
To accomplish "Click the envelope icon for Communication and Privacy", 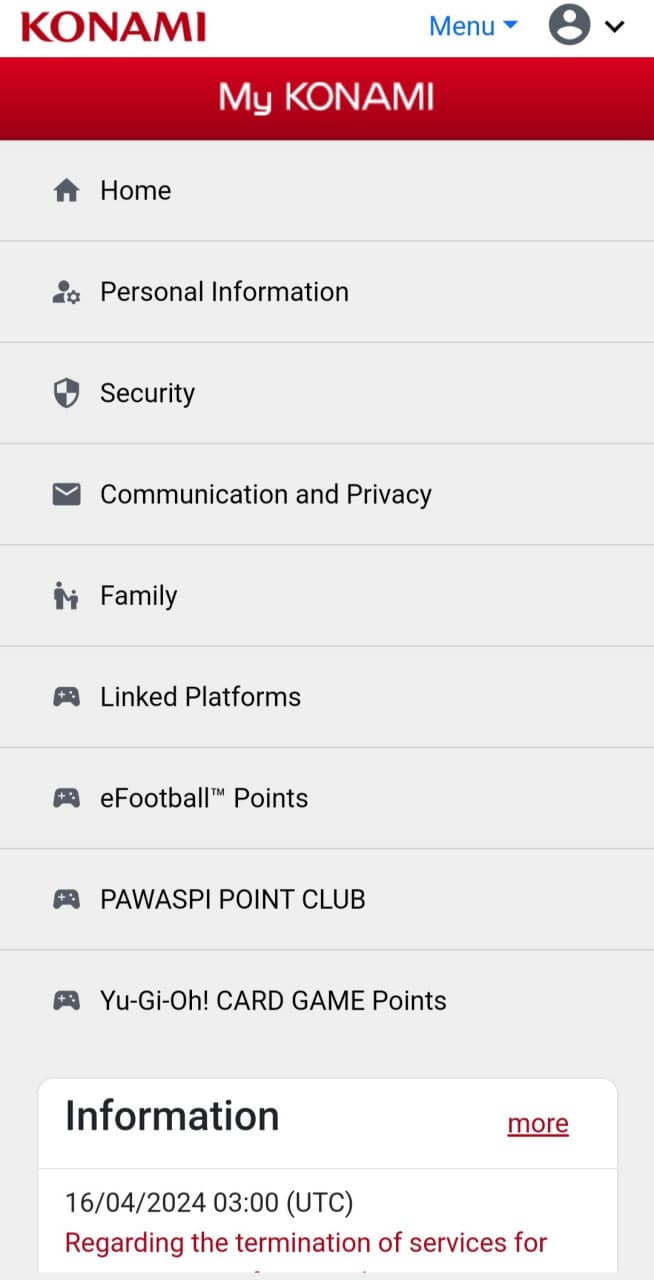I will click(66, 494).
